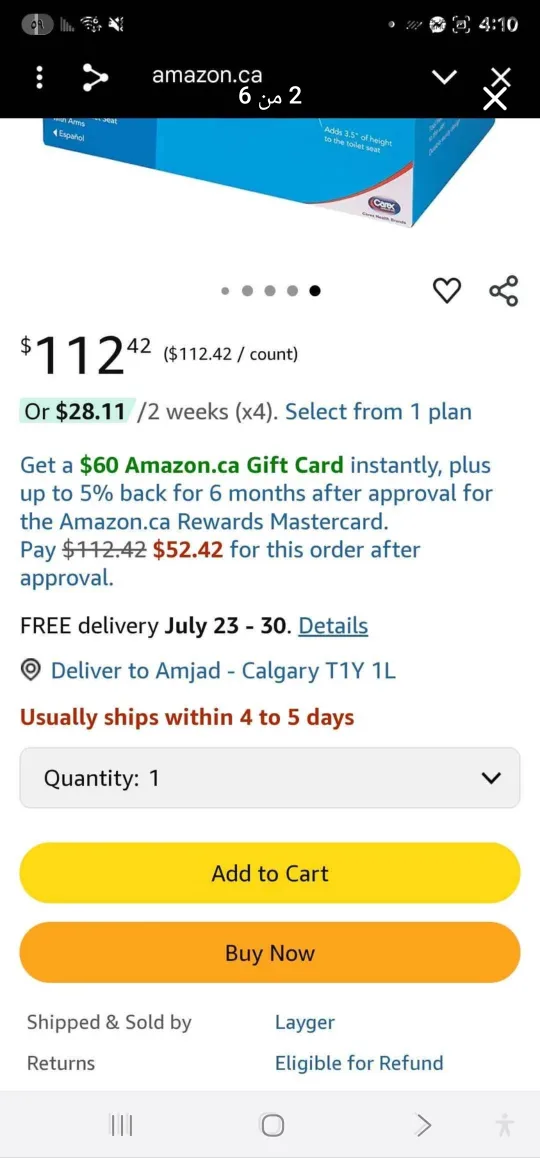Open recent apps navigation button
This screenshot has height=1158, width=540.
121,1125
